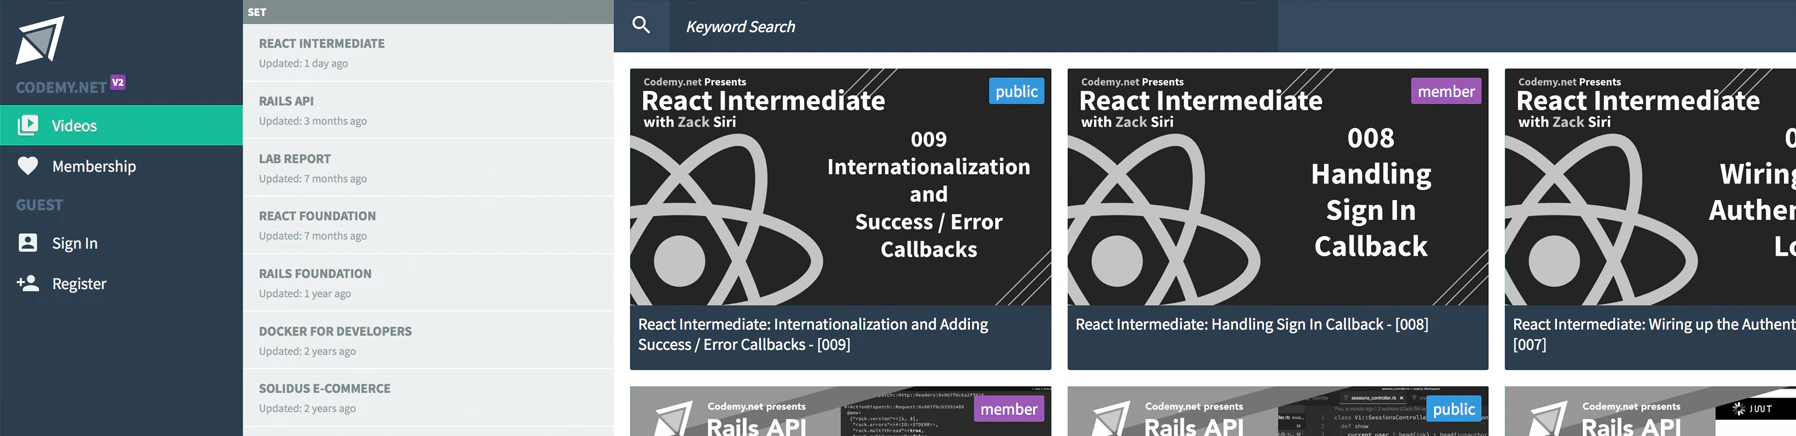Open React Intermediate 009 Internationalization thumbnail
The image size is (1796, 436).
tap(840, 187)
